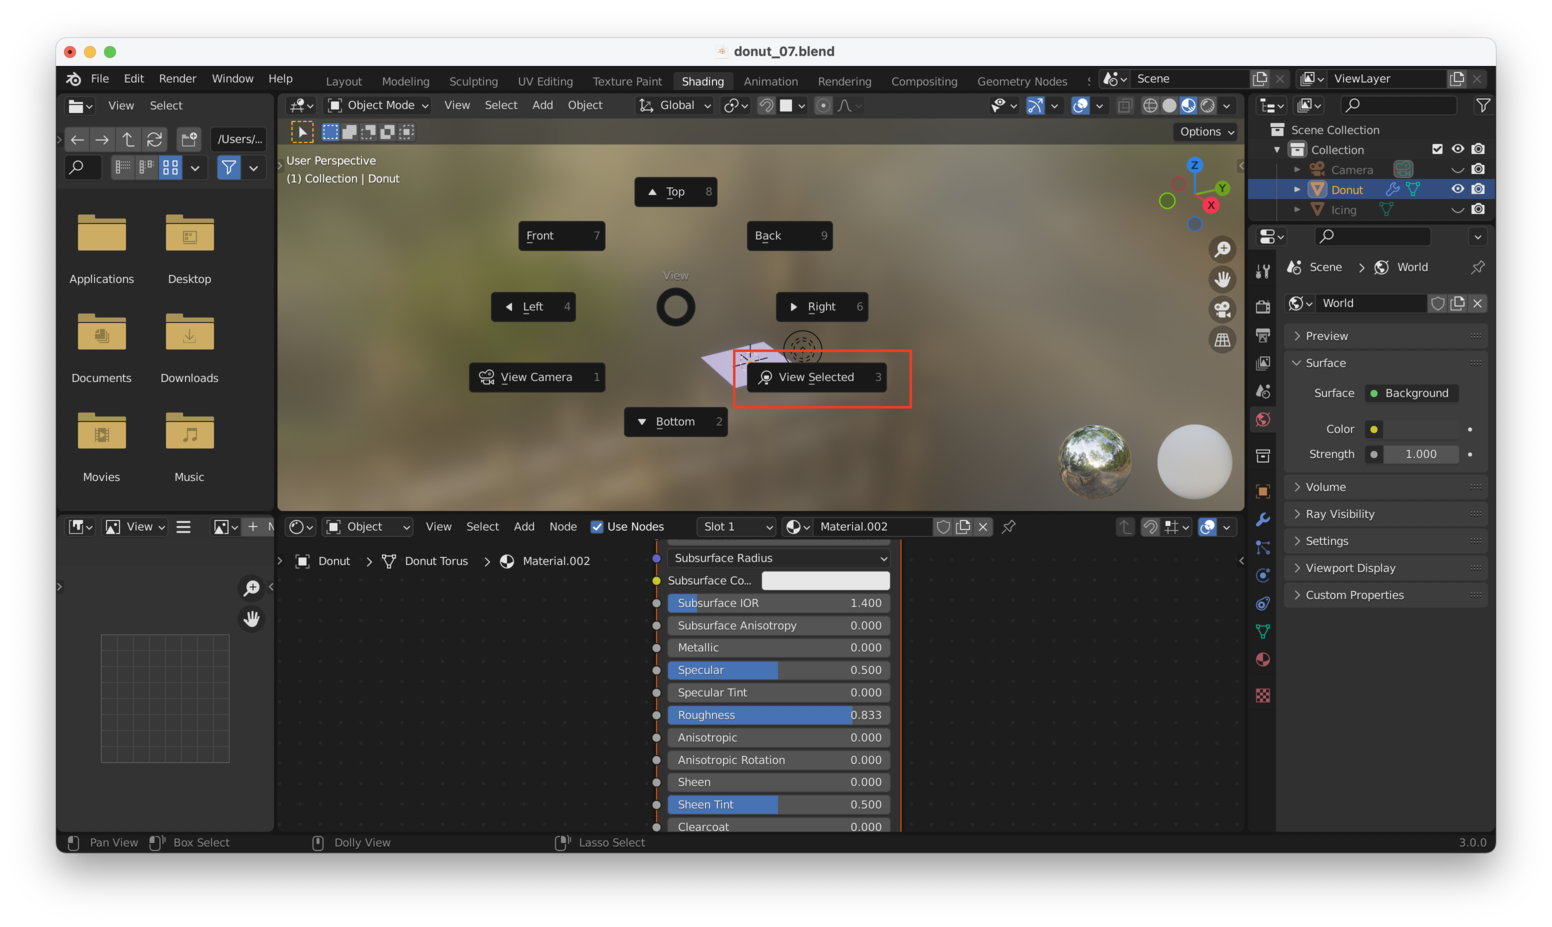Switch viewport to Rendered shading mode

(x=1206, y=105)
